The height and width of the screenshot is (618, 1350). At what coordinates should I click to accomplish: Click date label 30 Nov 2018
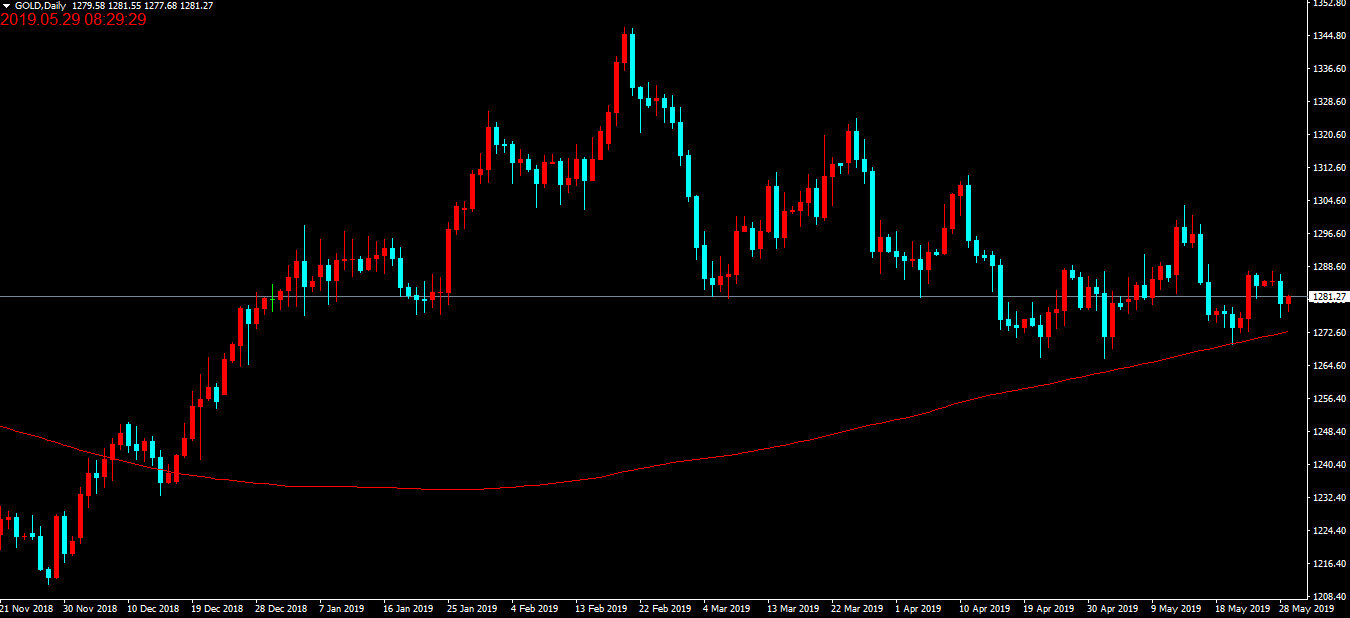pos(89,608)
